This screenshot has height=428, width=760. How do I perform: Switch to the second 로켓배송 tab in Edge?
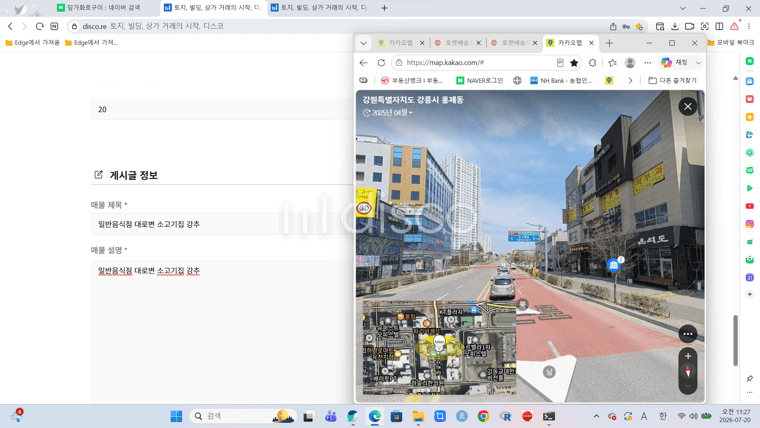(514, 43)
